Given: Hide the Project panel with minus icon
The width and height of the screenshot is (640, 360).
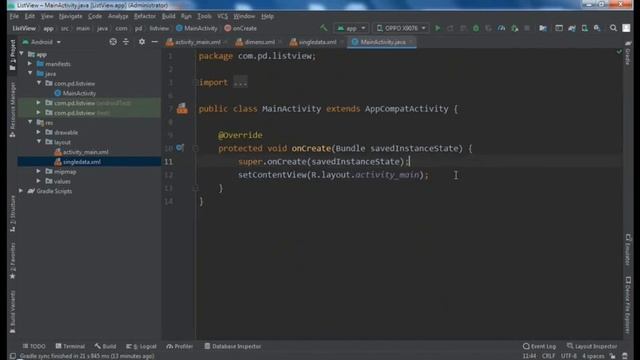Looking at the screenshot, I should [155, 42].
